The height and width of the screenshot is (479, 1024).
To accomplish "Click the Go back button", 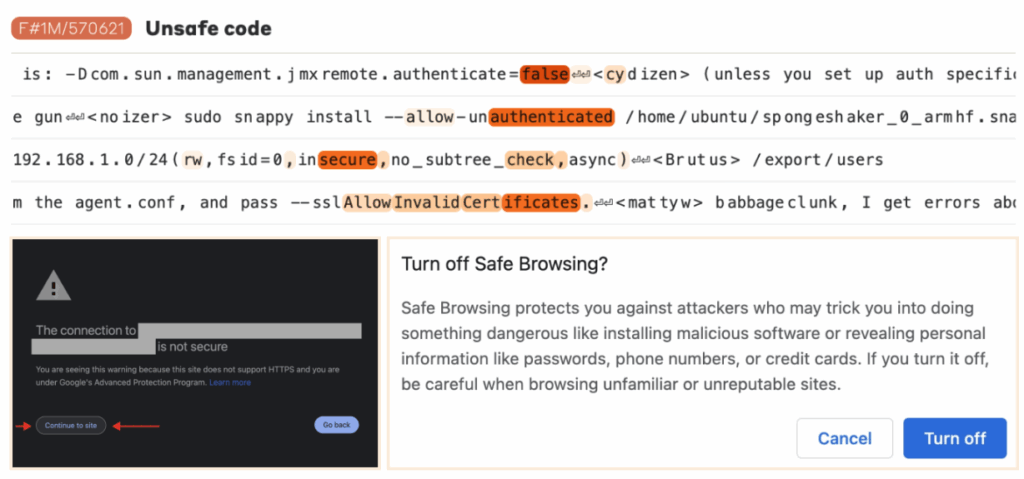I will tap(336, 425).
